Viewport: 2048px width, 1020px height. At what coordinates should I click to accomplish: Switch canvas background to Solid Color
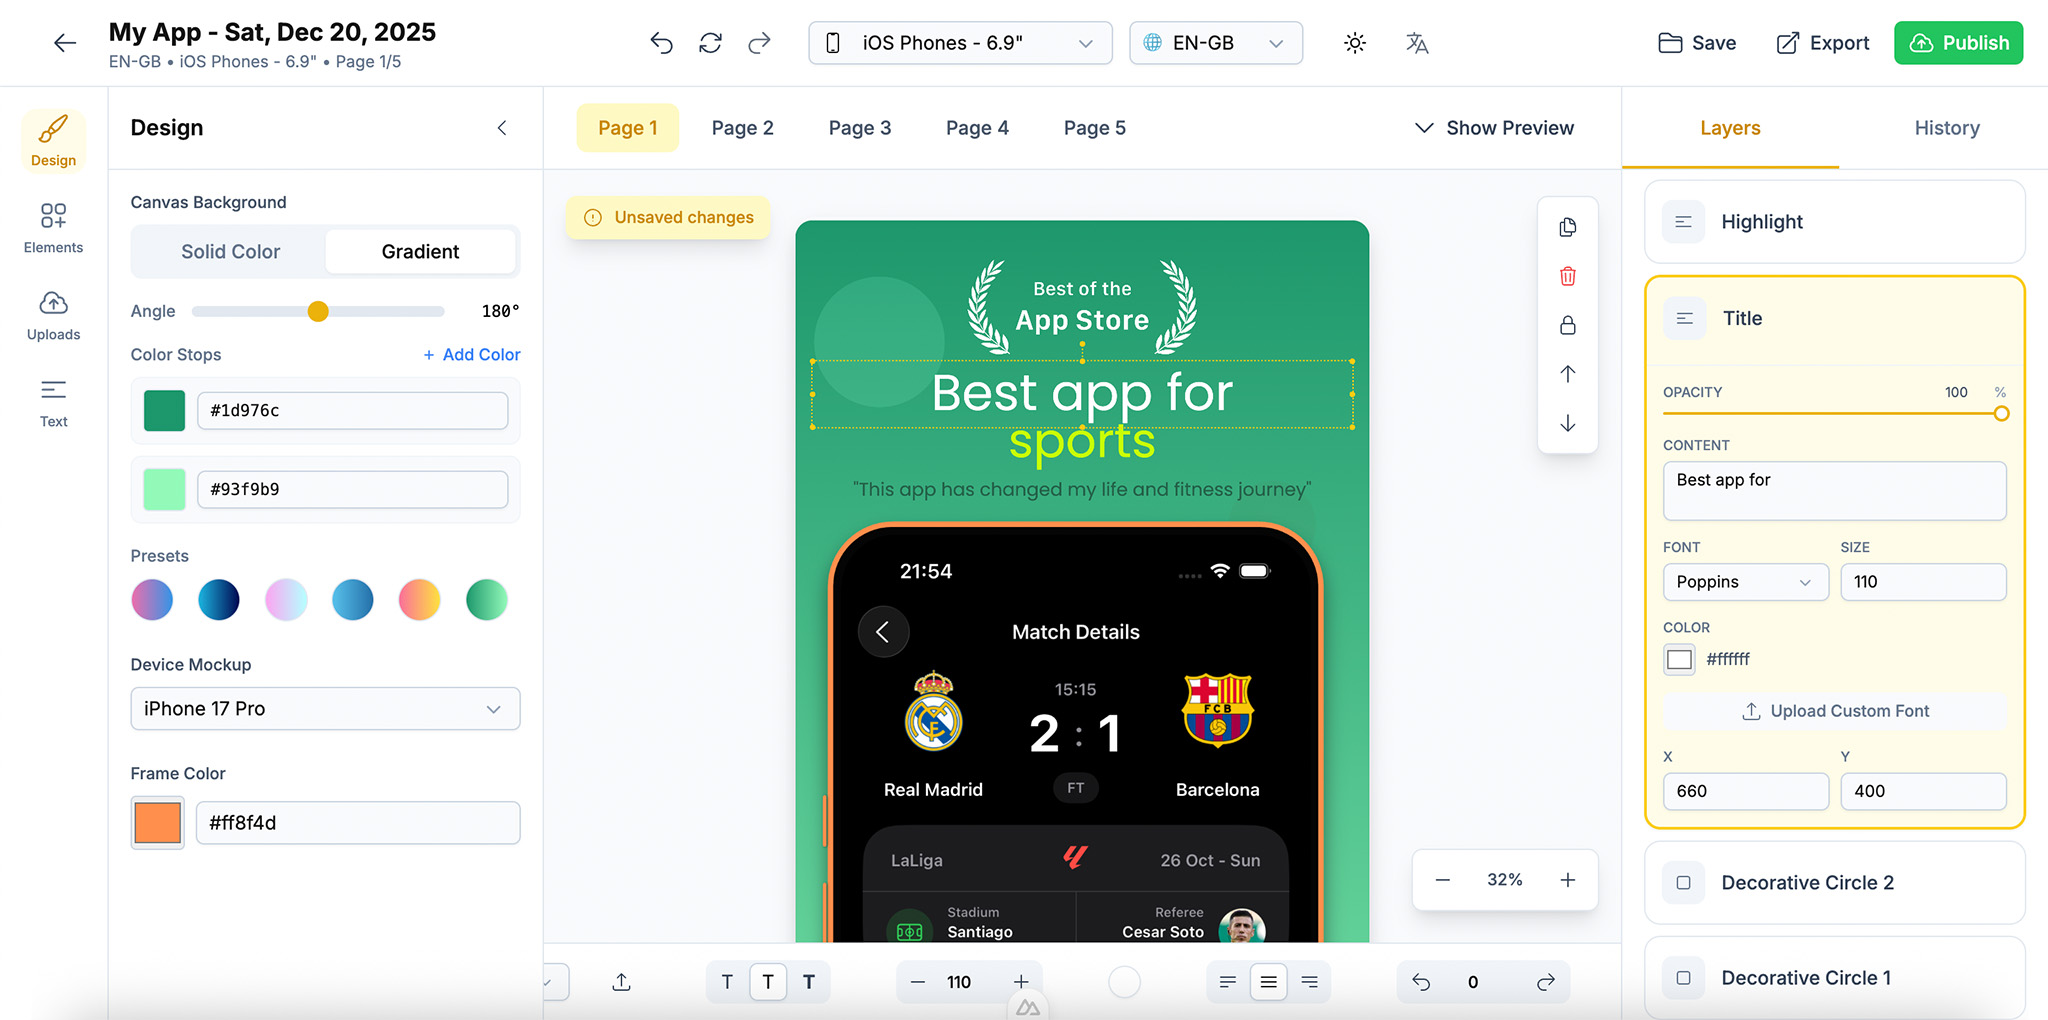[230, 252]
